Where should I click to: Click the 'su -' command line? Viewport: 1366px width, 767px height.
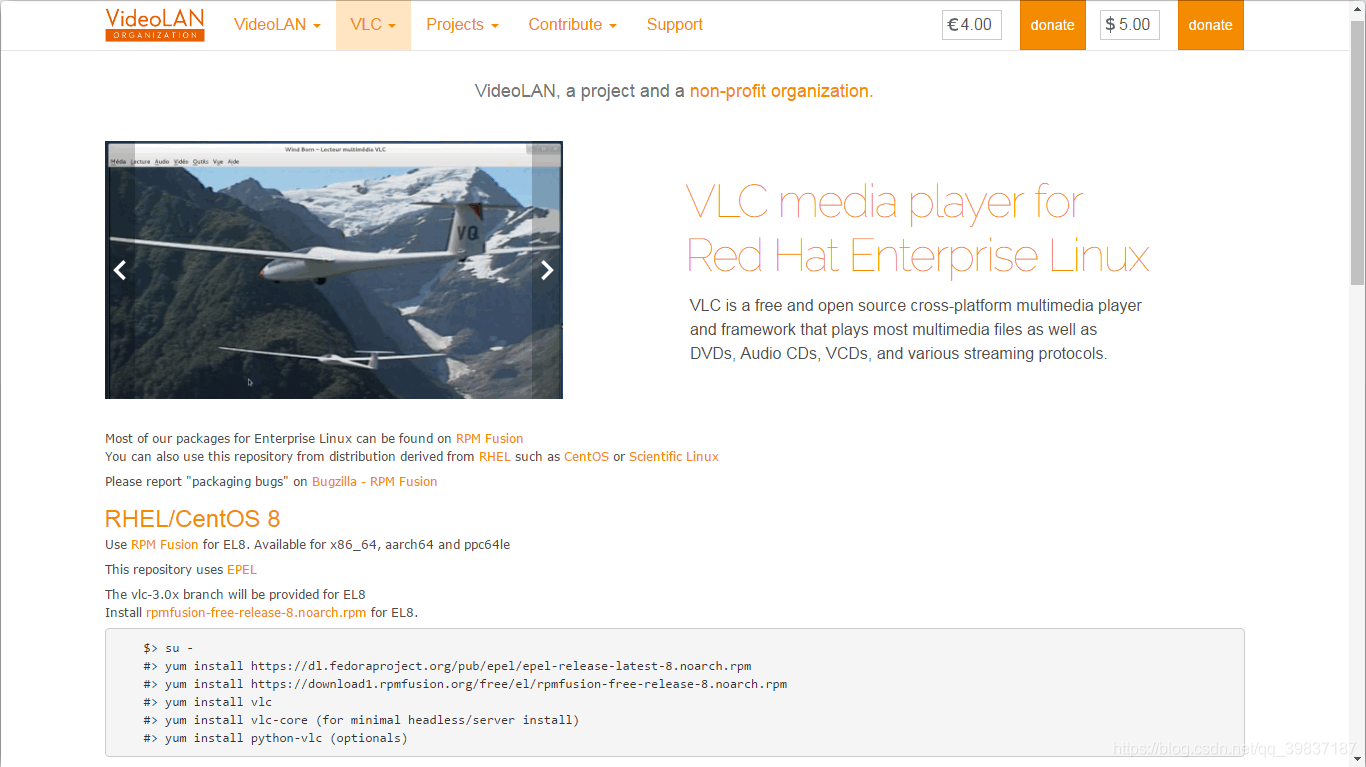[x=168, y=648]
